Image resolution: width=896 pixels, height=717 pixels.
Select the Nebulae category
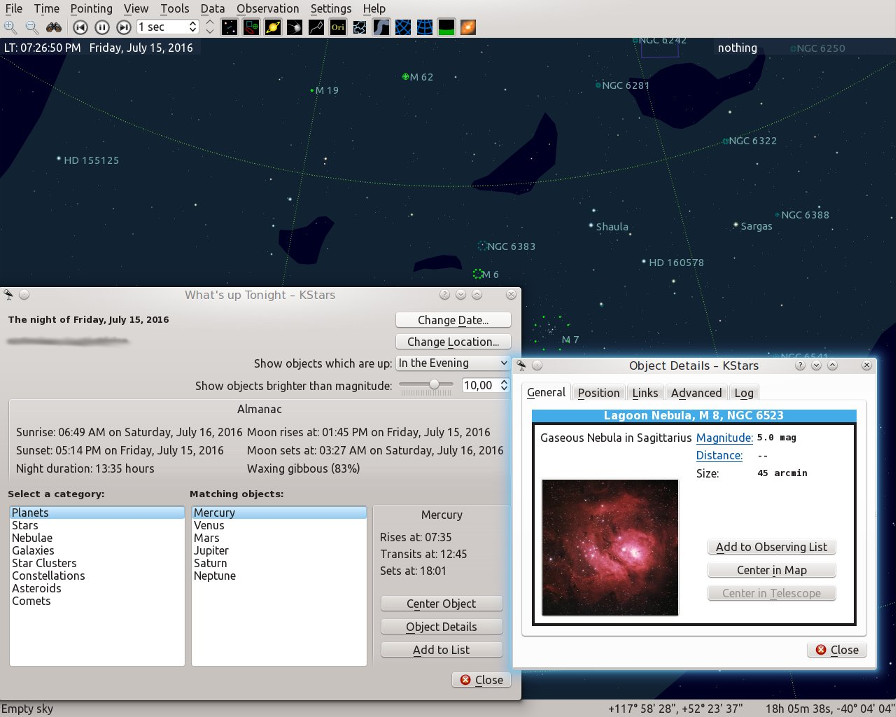(97, 538)
